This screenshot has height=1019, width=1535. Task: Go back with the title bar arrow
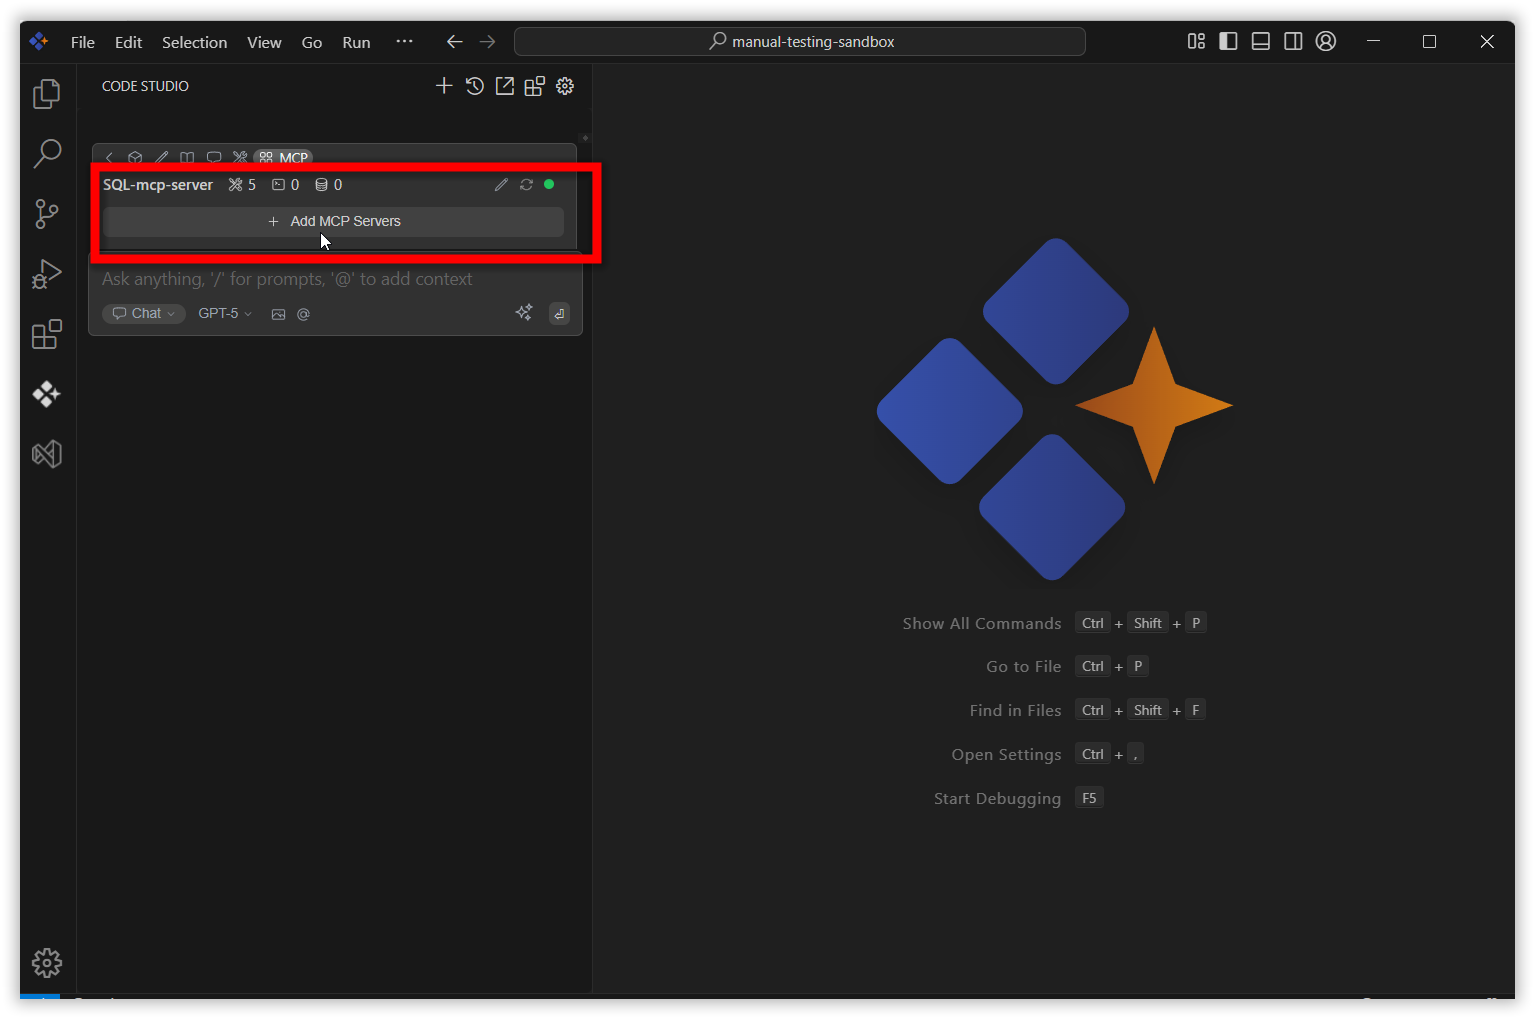[454, 41]
